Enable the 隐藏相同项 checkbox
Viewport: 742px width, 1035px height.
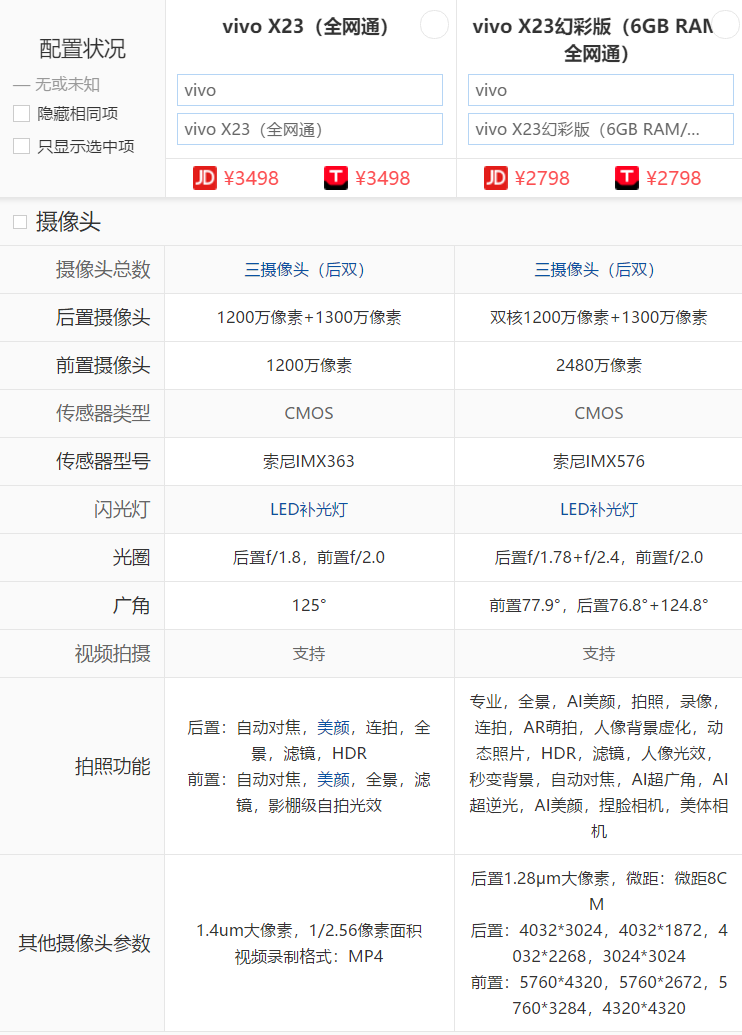click(x=22, y=114)
